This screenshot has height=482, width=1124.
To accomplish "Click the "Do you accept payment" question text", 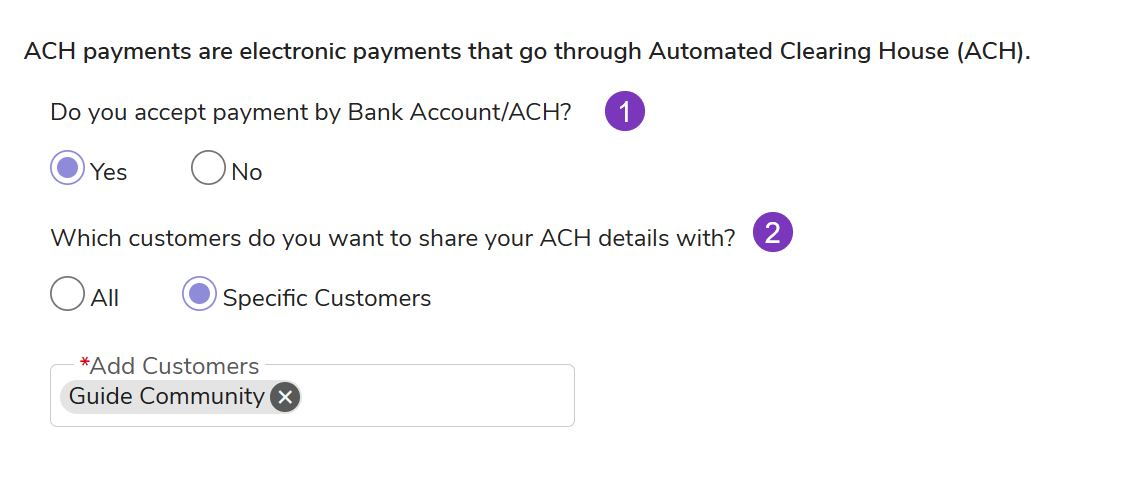I will [180, 112].
